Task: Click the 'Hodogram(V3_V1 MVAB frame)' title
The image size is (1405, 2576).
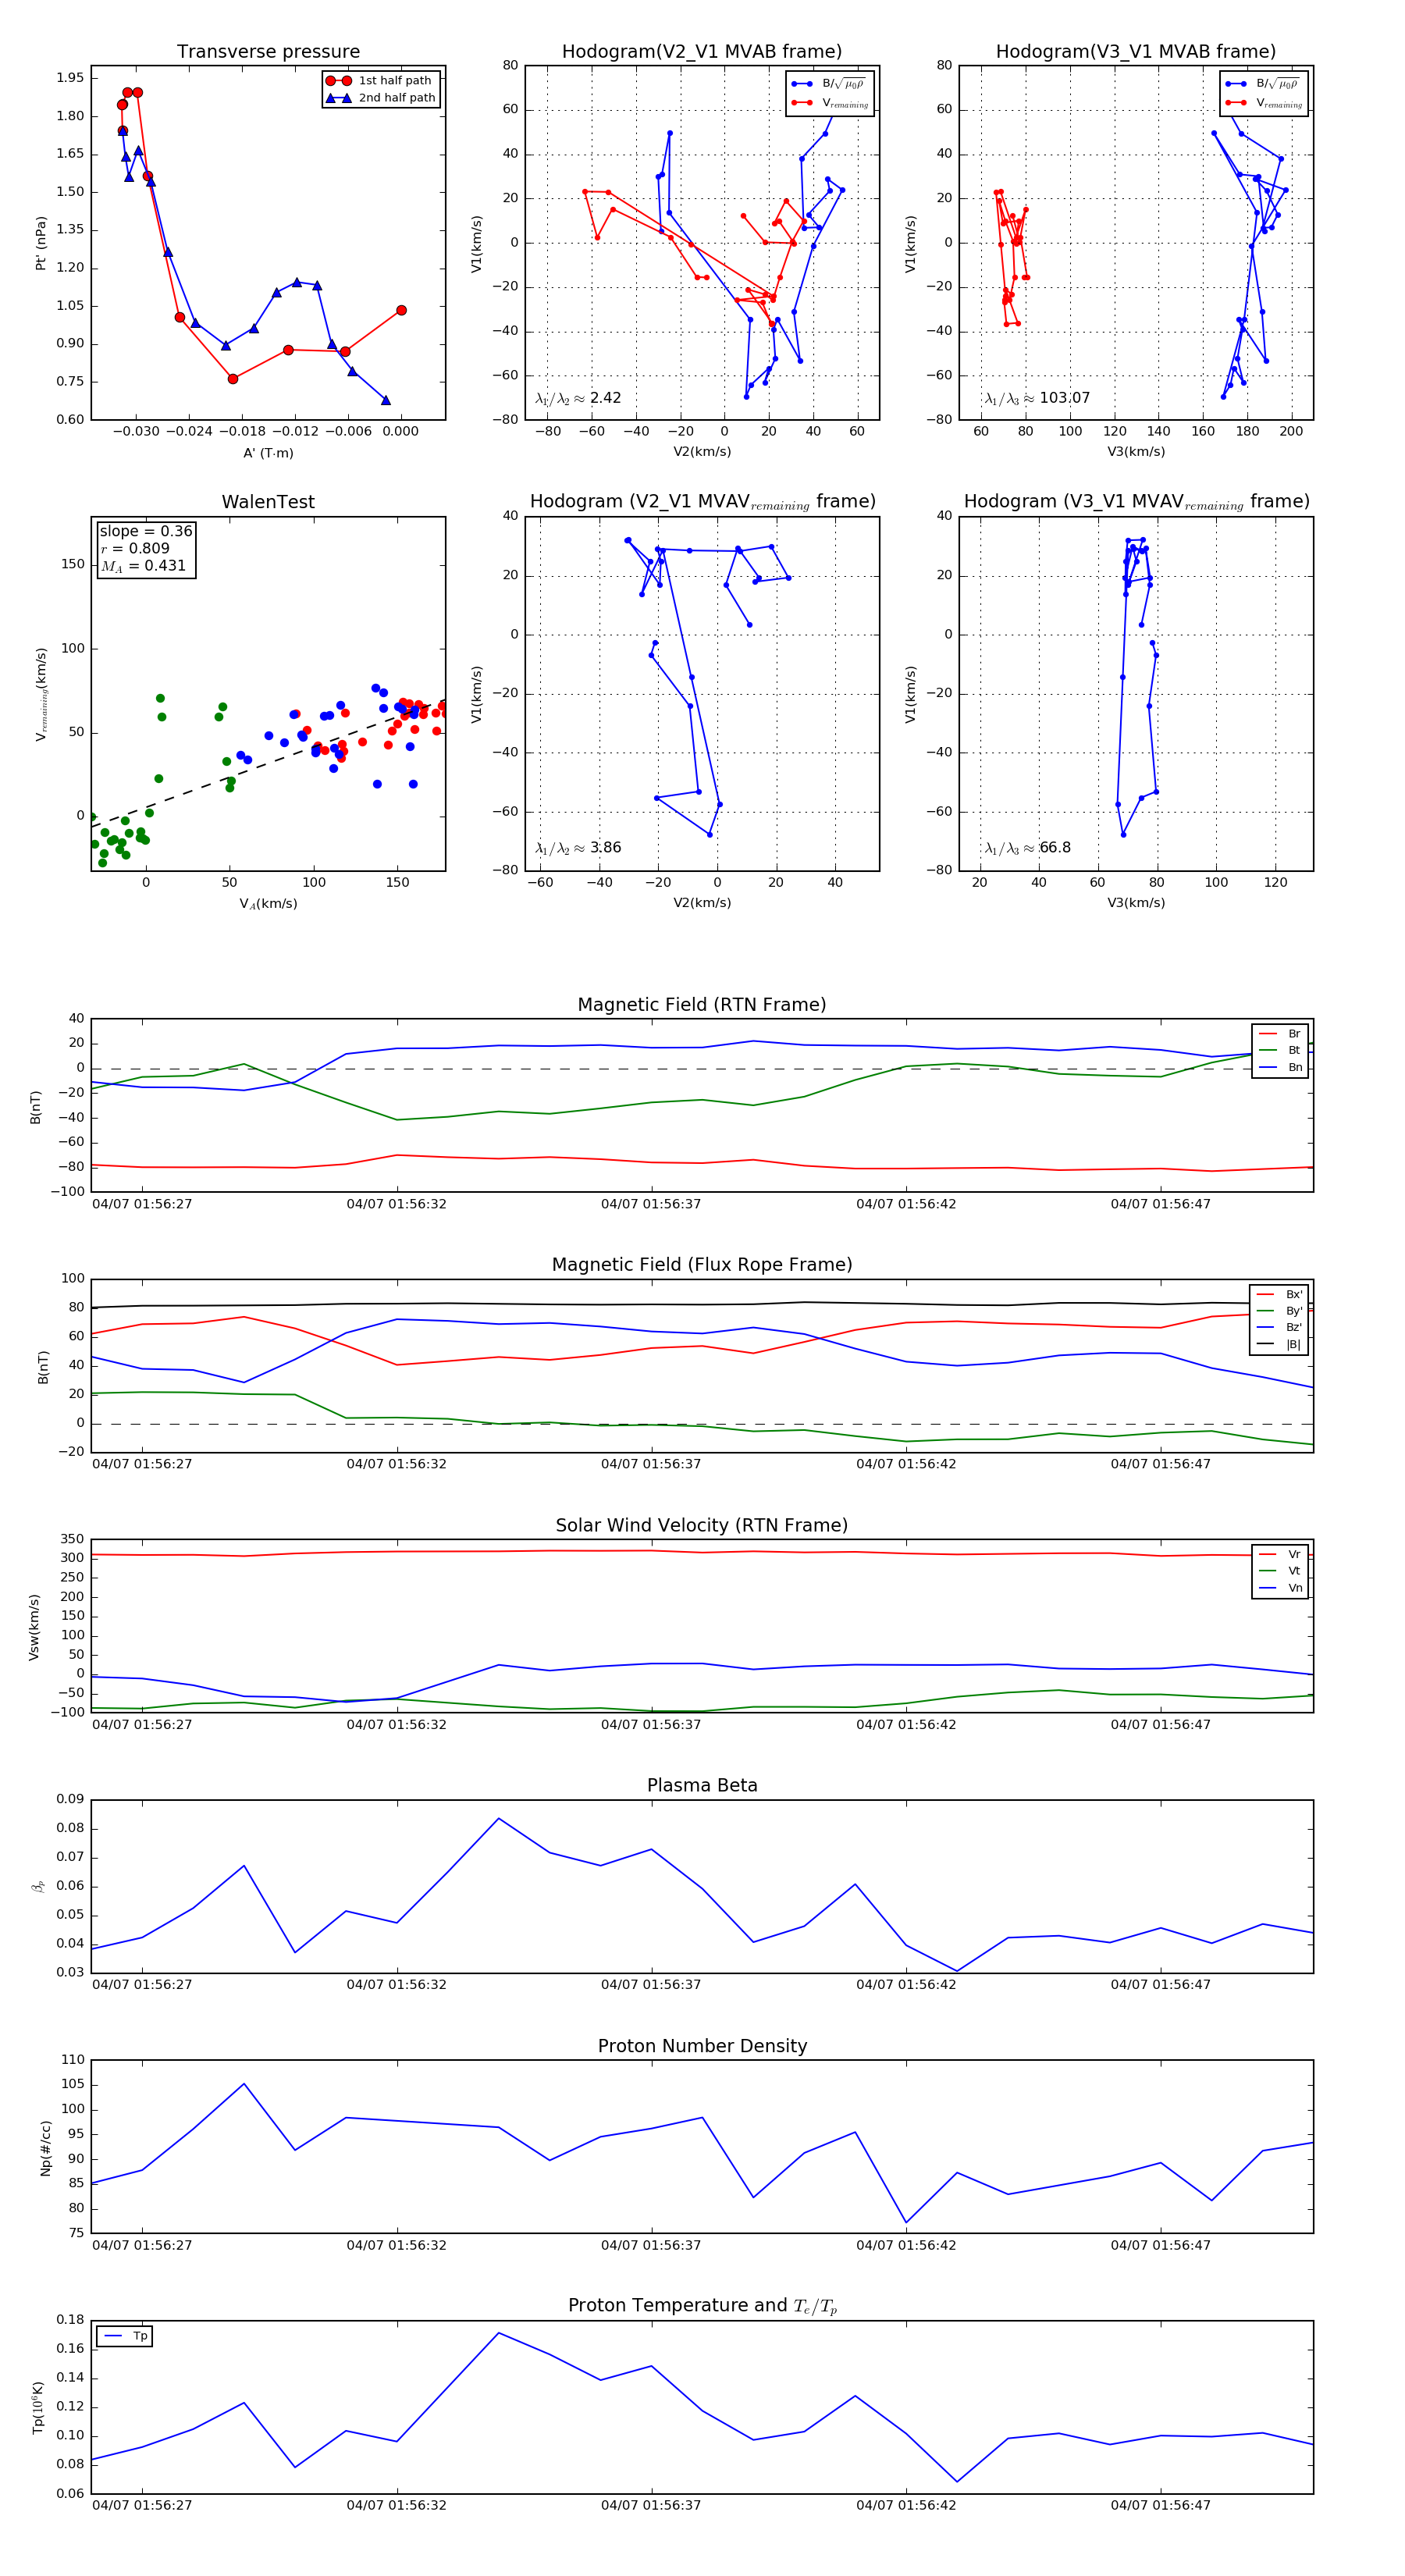Action: click(x=1136, y=52)
